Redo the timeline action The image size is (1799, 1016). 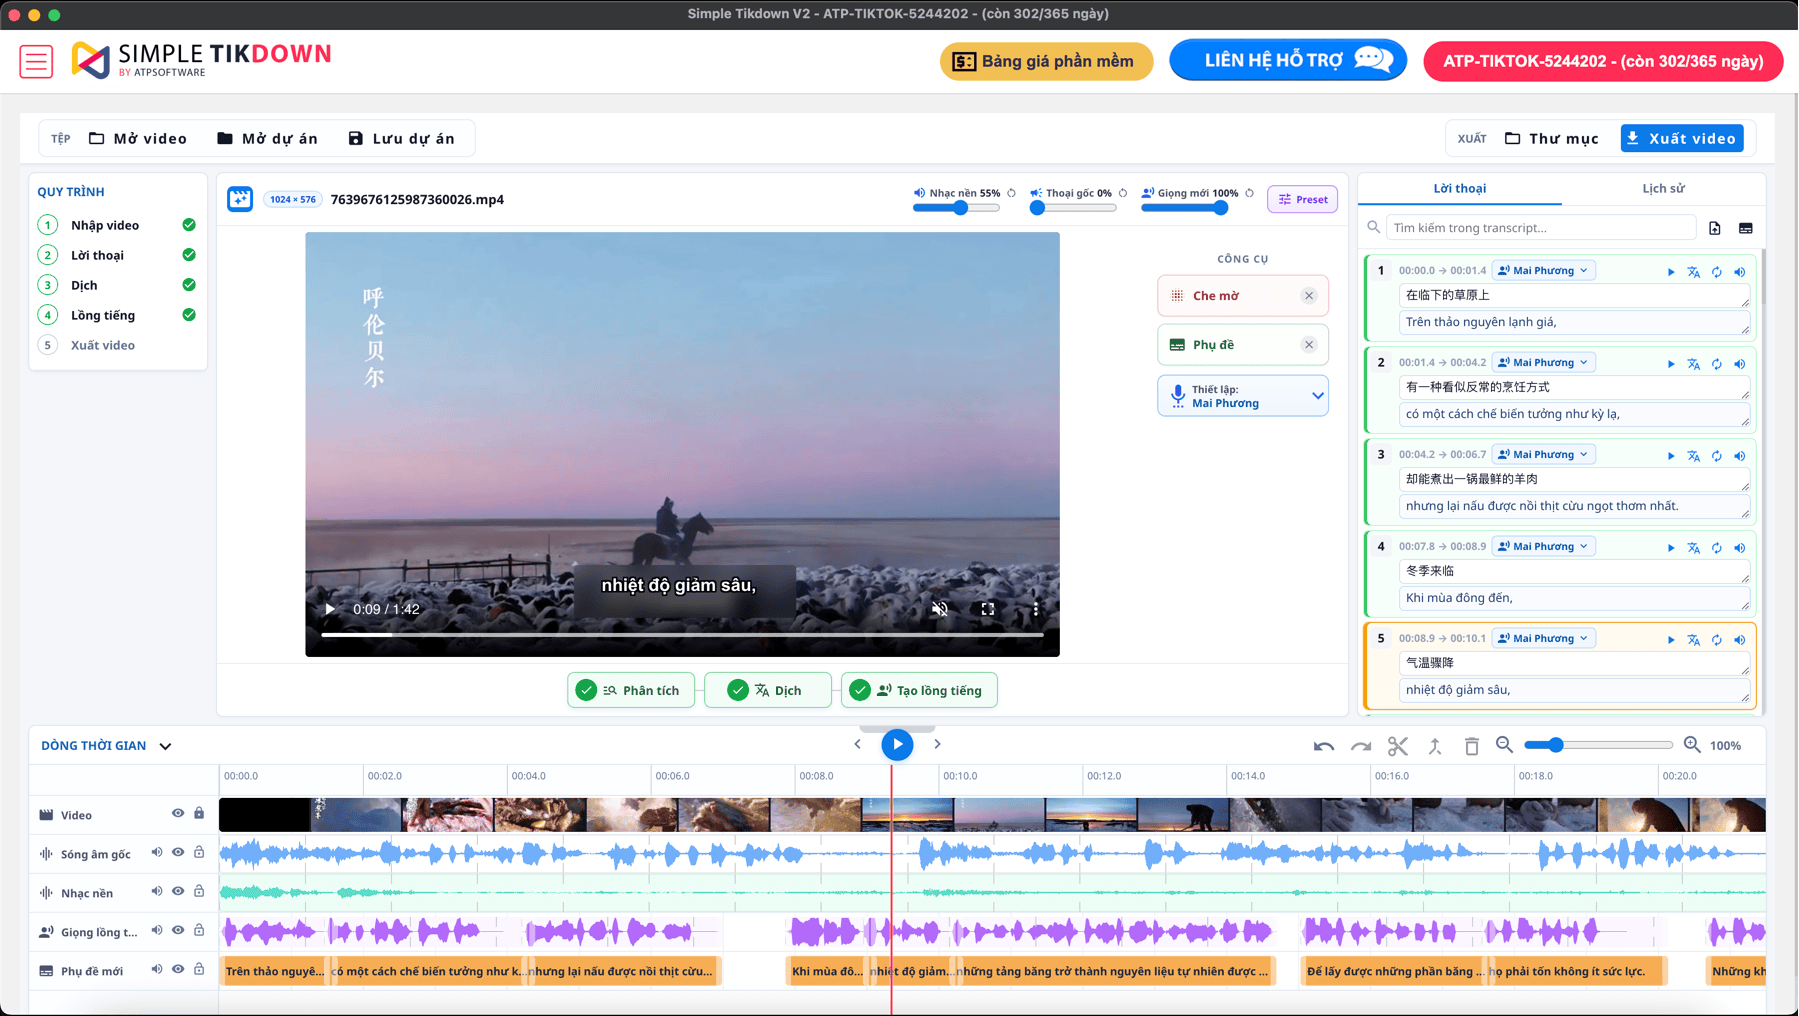[x=1361, y=746]
